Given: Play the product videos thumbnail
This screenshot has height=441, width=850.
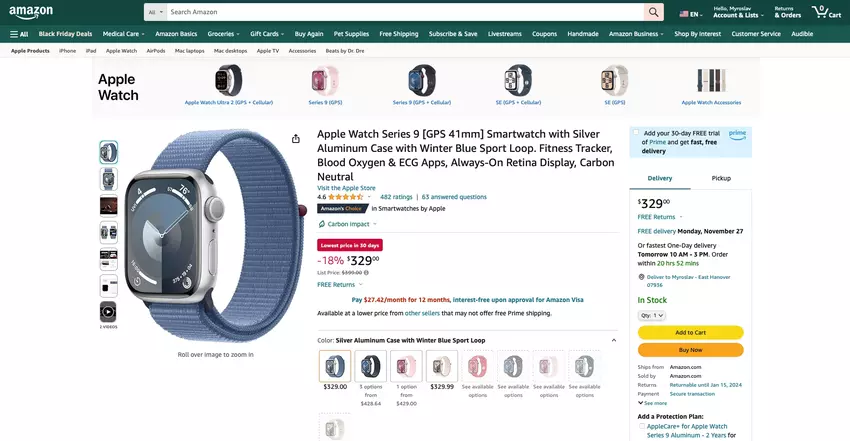Looking at the screenshot, I should (108, 312).
